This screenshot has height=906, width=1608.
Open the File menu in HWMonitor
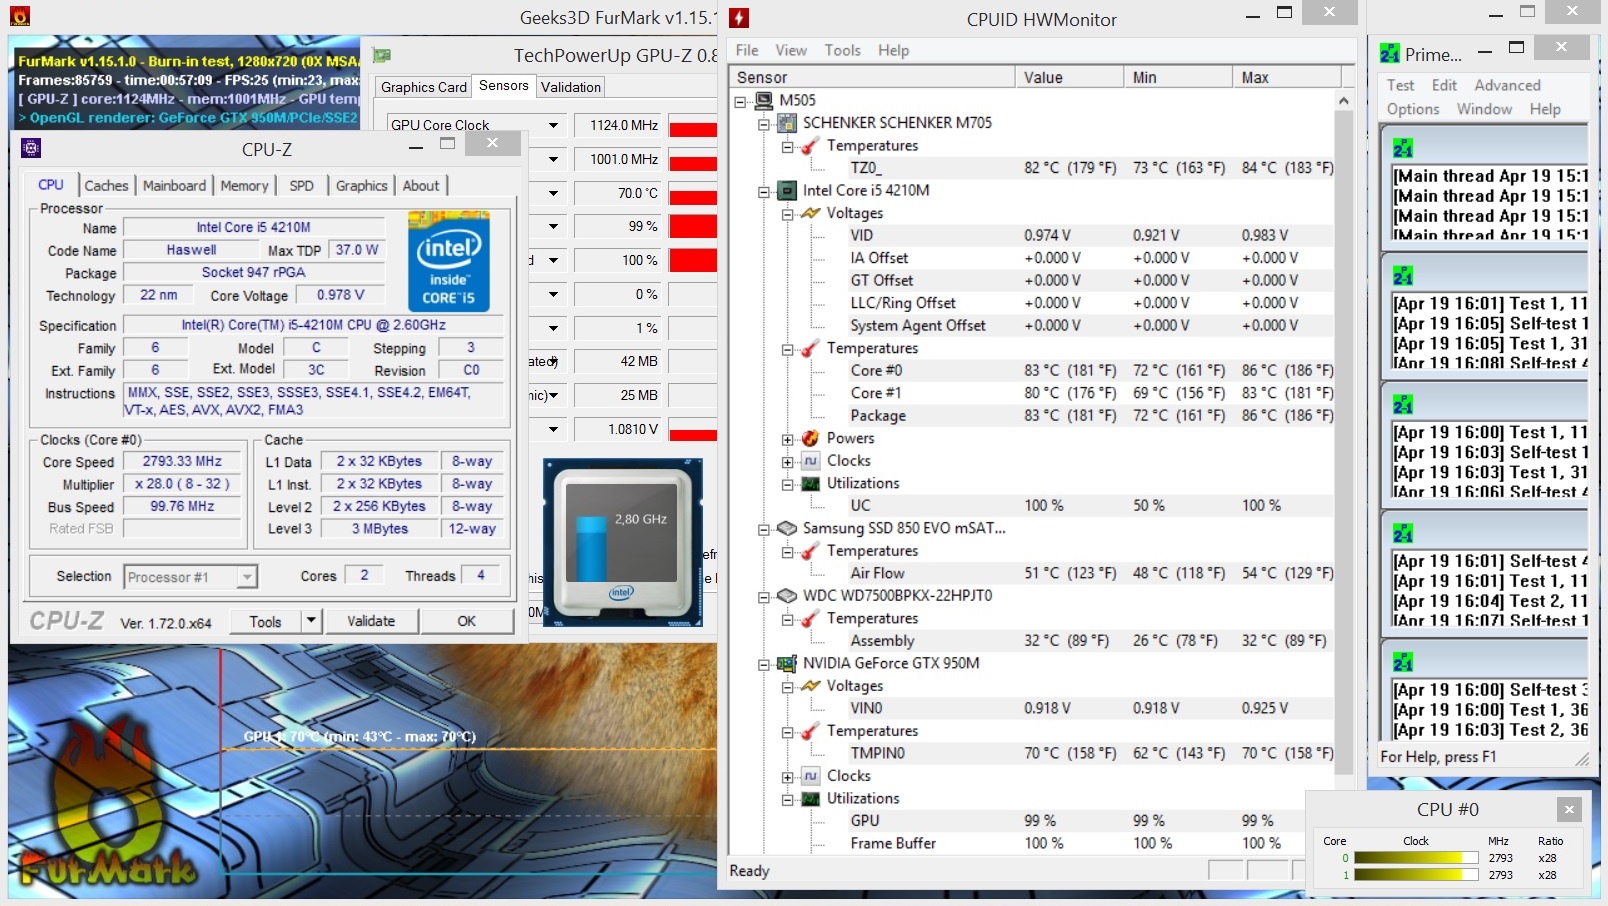click(747, 50)
